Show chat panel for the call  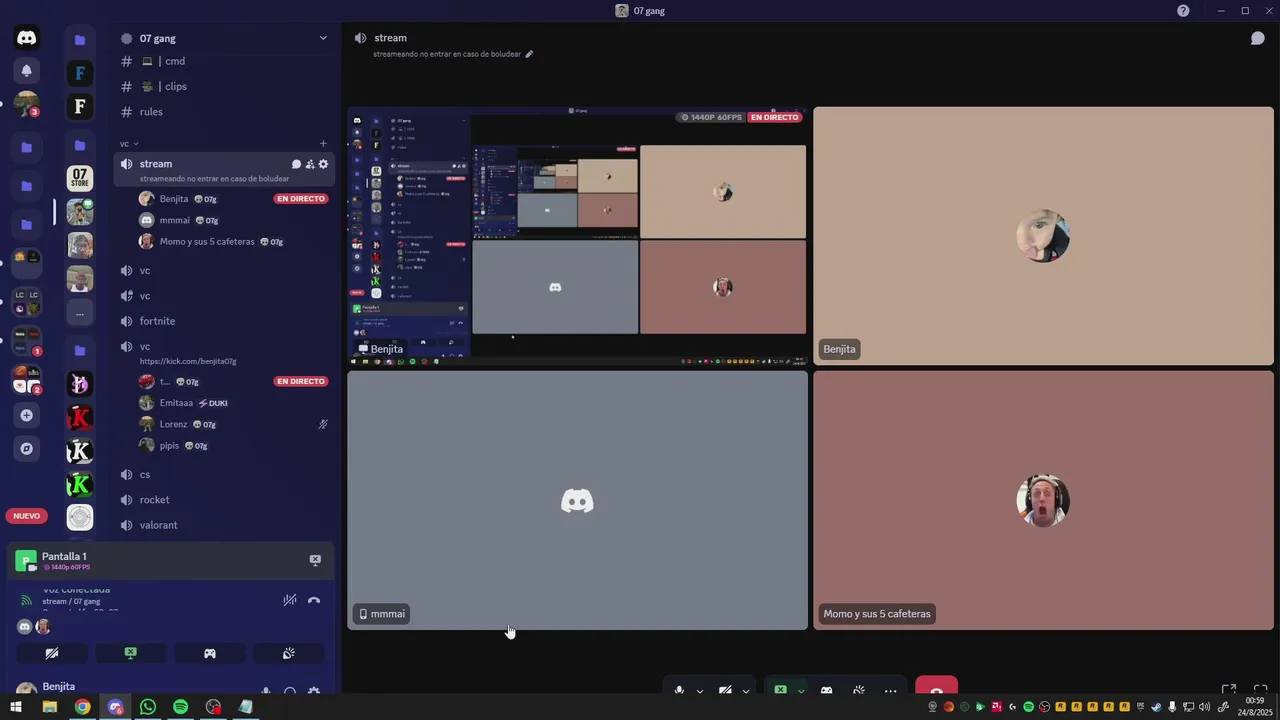coord(1258,38)
